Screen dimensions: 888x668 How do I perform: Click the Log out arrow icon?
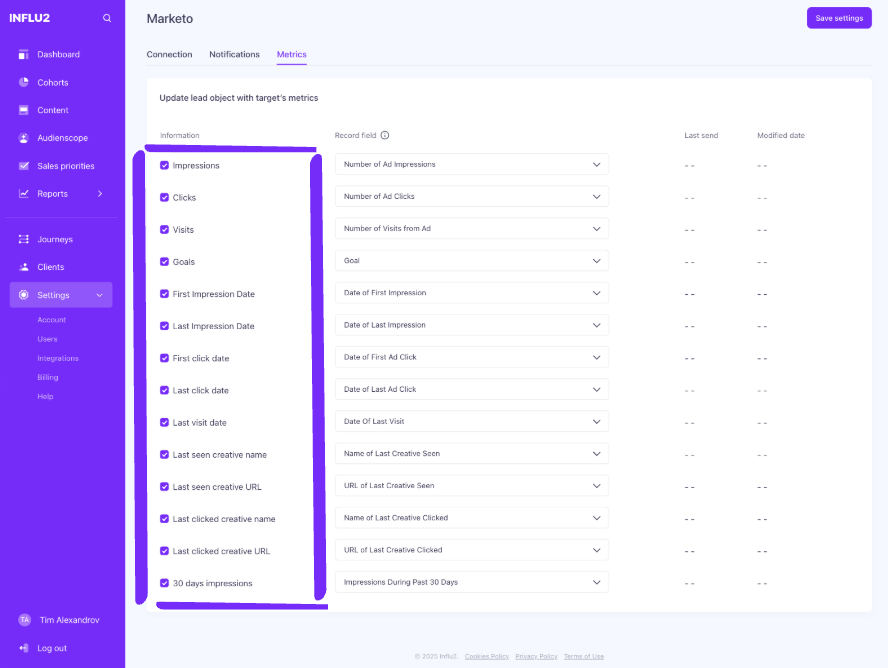(23, 648)
